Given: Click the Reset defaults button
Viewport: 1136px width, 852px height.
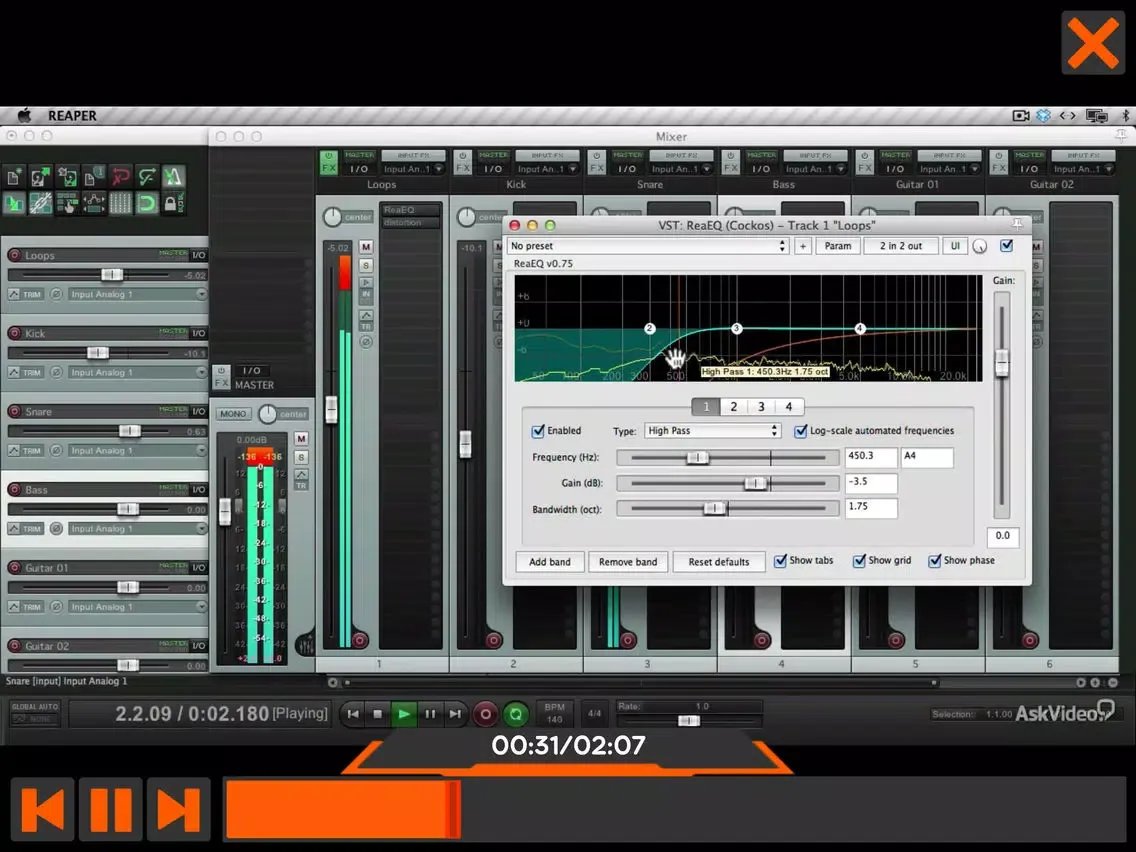Looking at the screenshot, I should 719,561.
